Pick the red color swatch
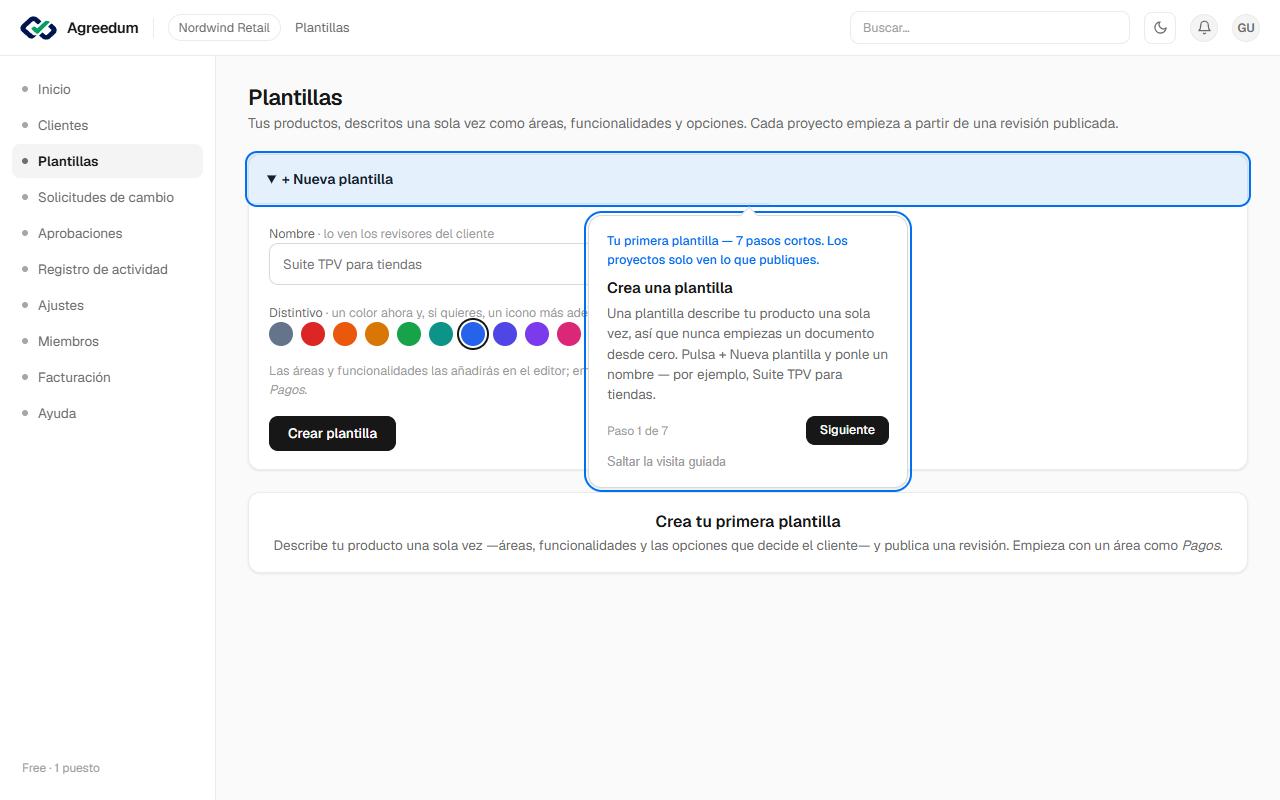The width and height of the screenshot is (1280, 800). (x=313, y=334)
